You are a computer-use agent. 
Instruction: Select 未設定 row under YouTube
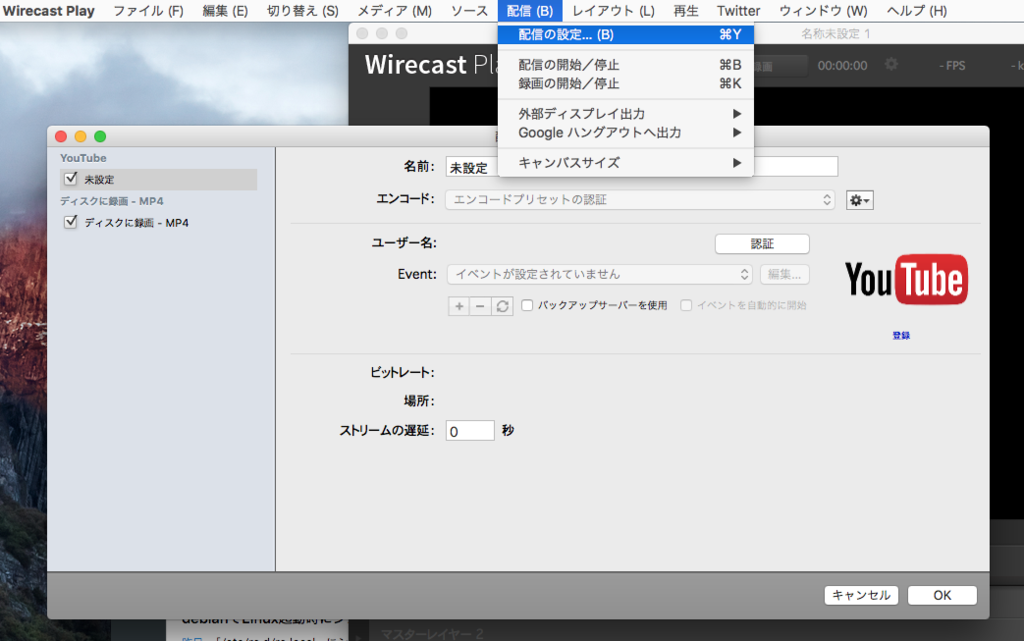pyautogui.click(x=159, y=179)
